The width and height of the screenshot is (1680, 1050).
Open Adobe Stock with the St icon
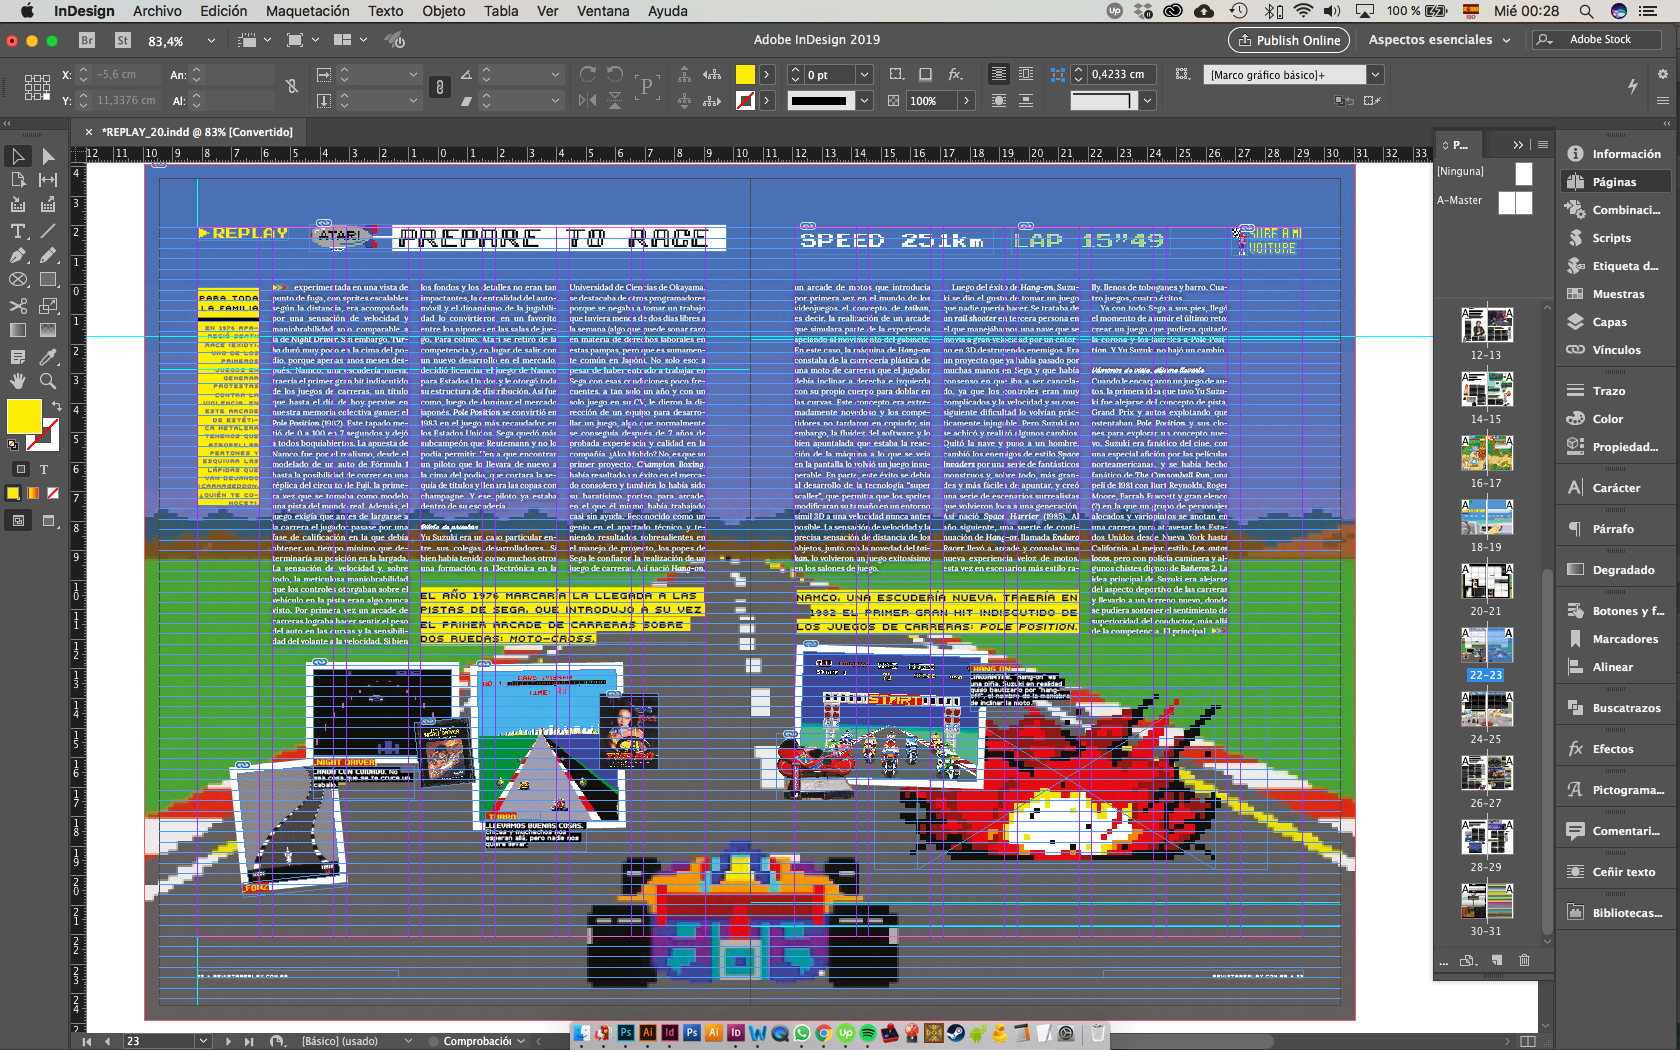tap(123, 40)
